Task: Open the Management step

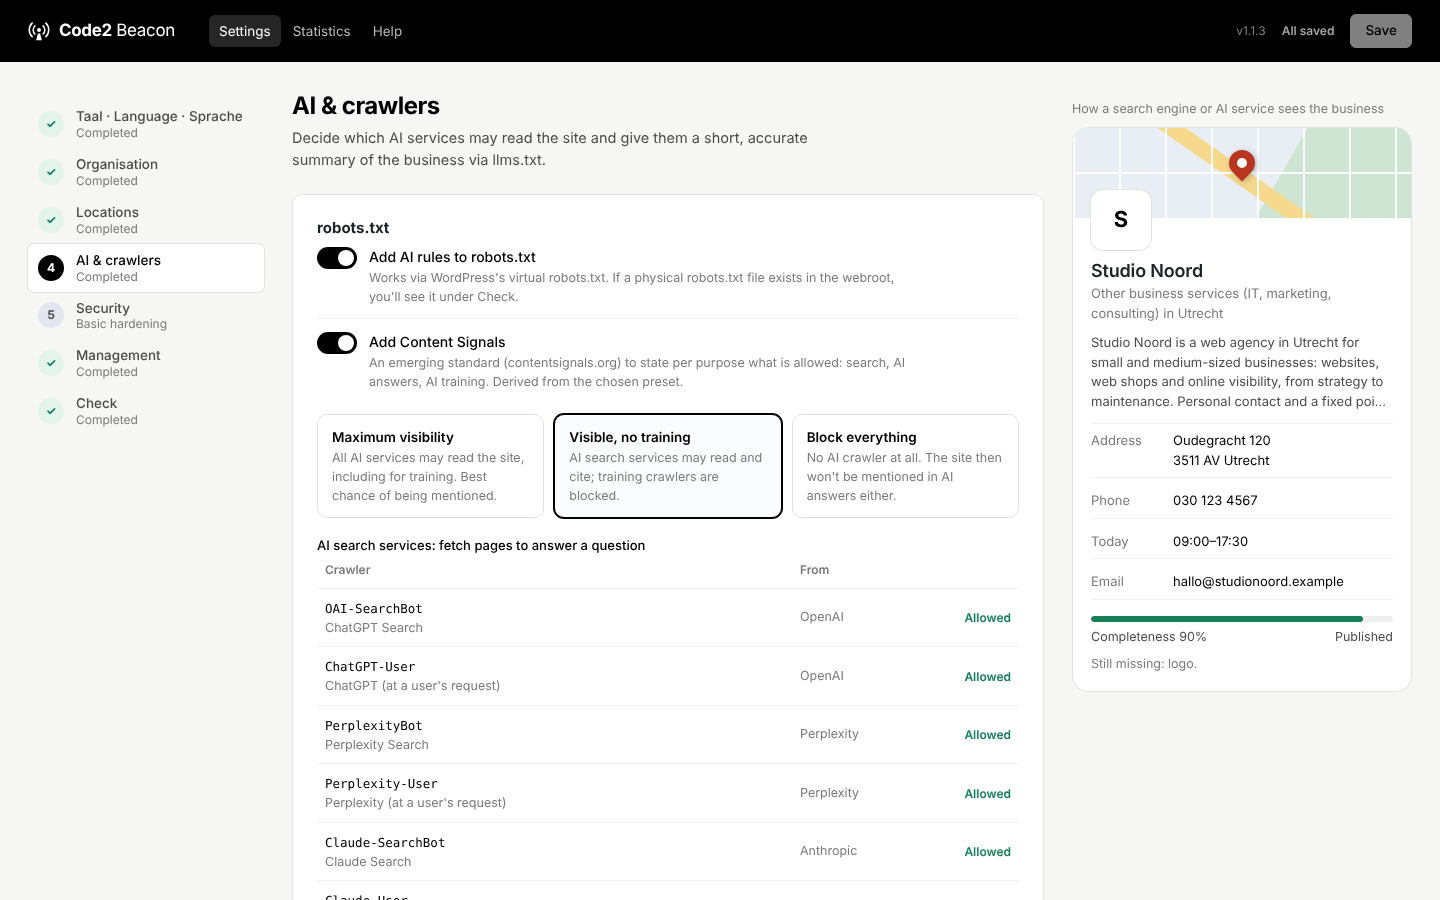Action: pyautogui.click(x=146, y=363)
